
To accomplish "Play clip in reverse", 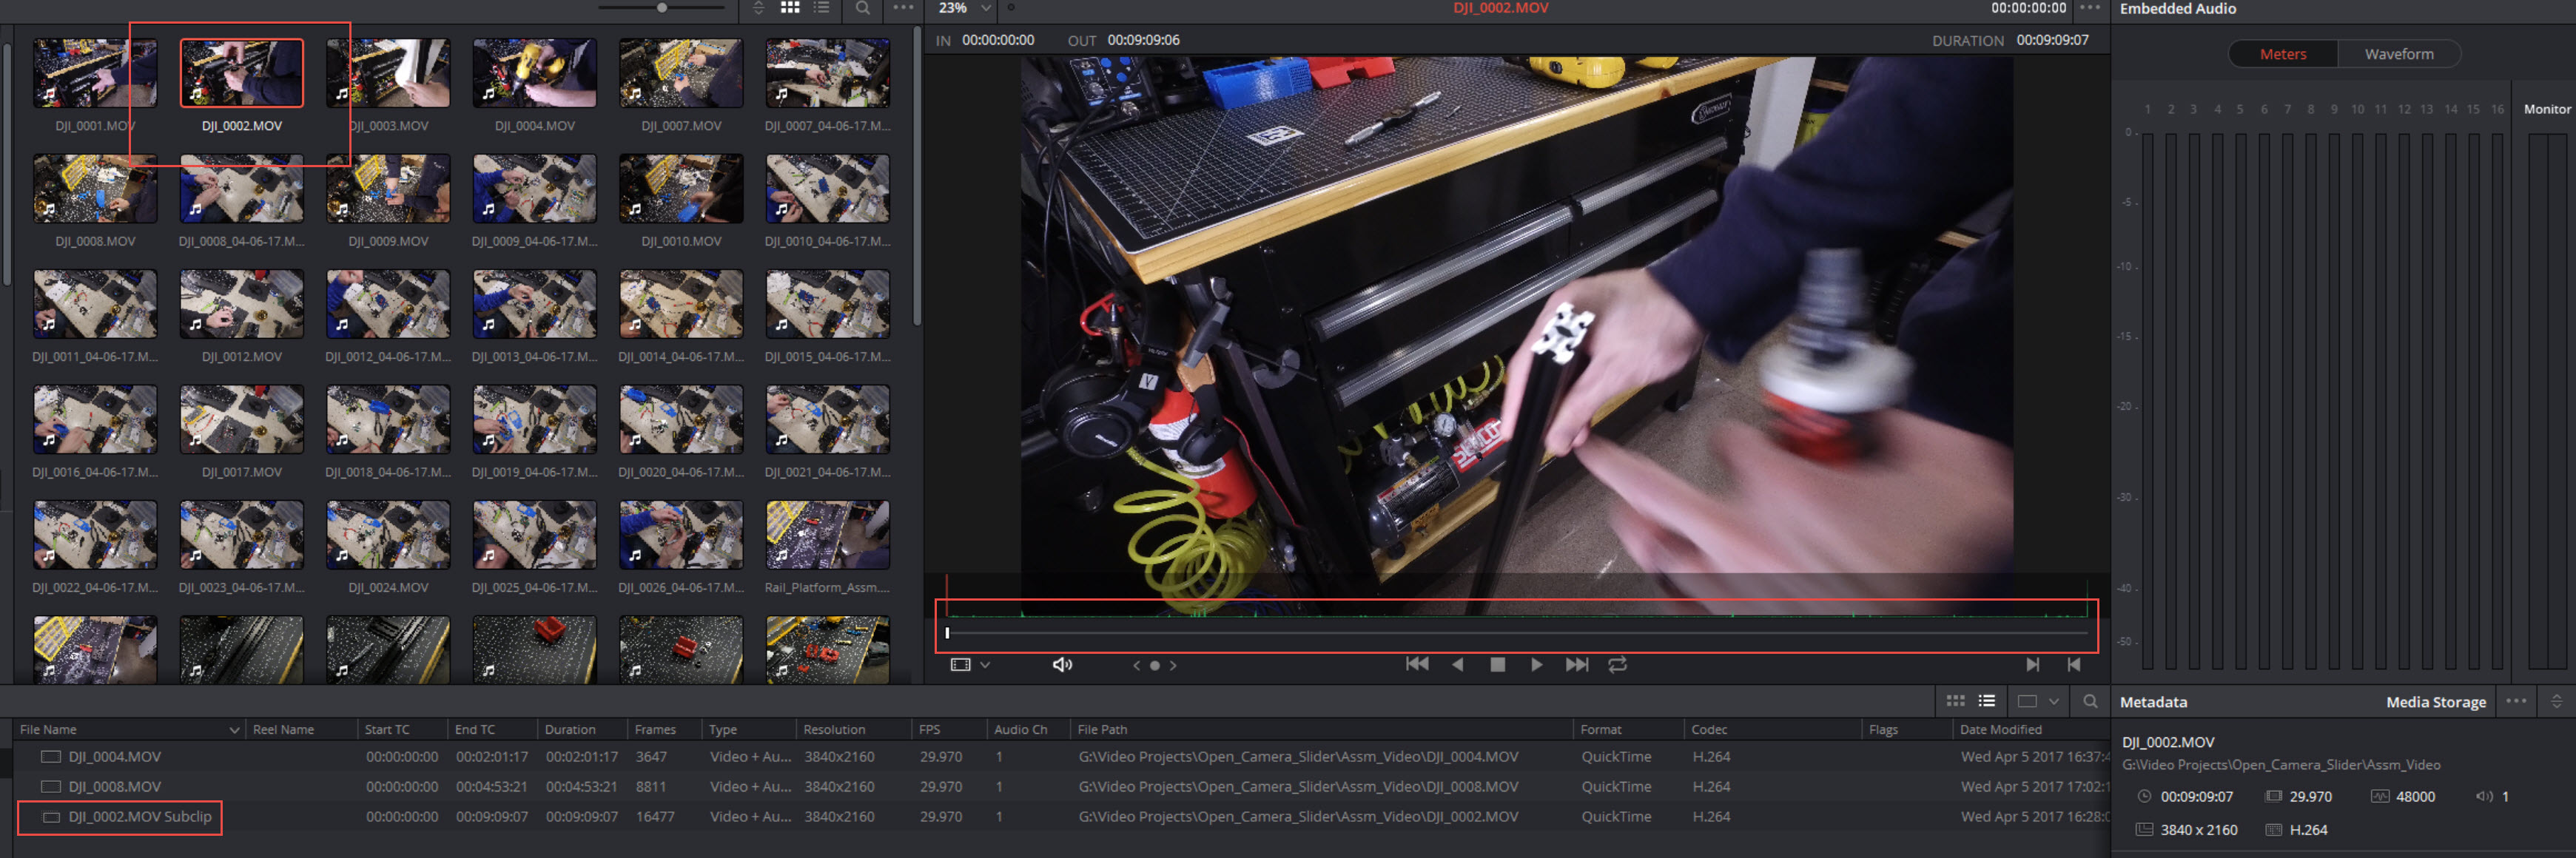I will pos(1457,665).
